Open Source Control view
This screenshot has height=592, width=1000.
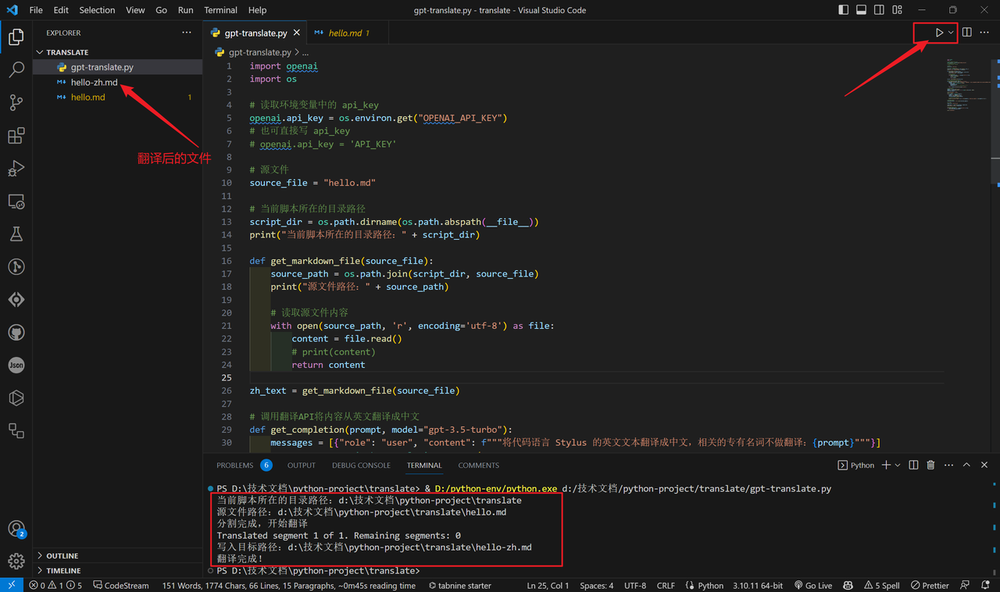[16, 103]
